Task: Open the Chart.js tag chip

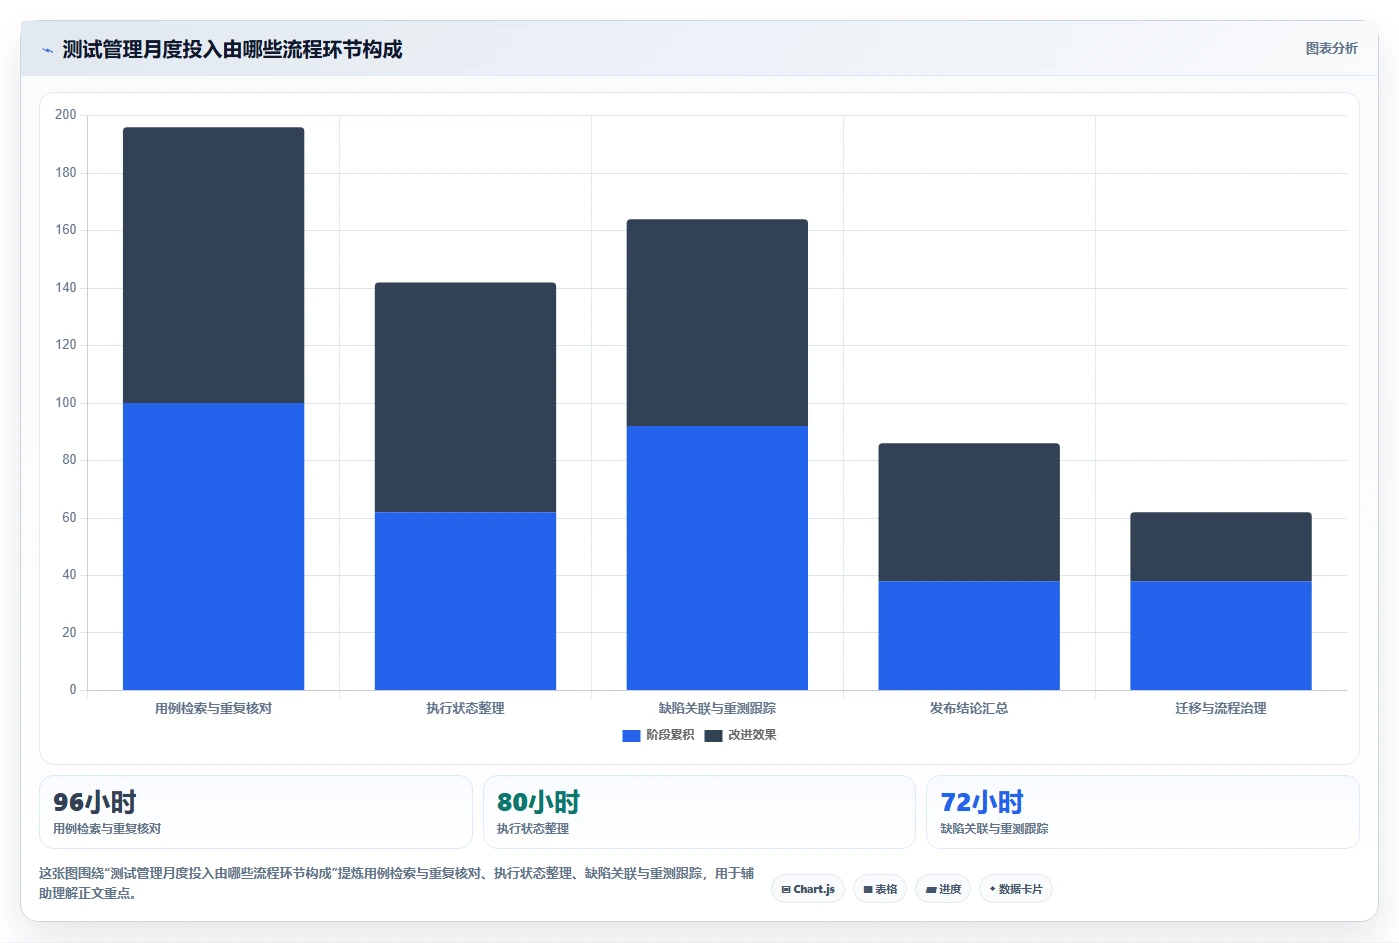Action: pyautogui.click(x=808, y=889)
